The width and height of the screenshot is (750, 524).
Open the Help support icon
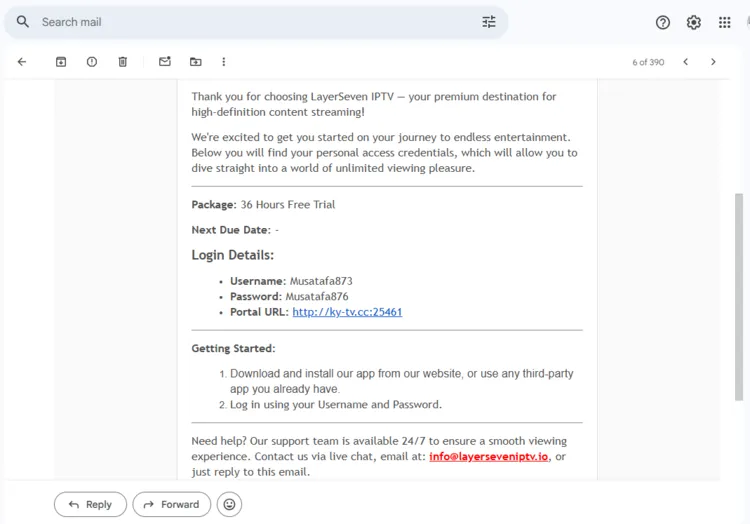coord(662,22)
